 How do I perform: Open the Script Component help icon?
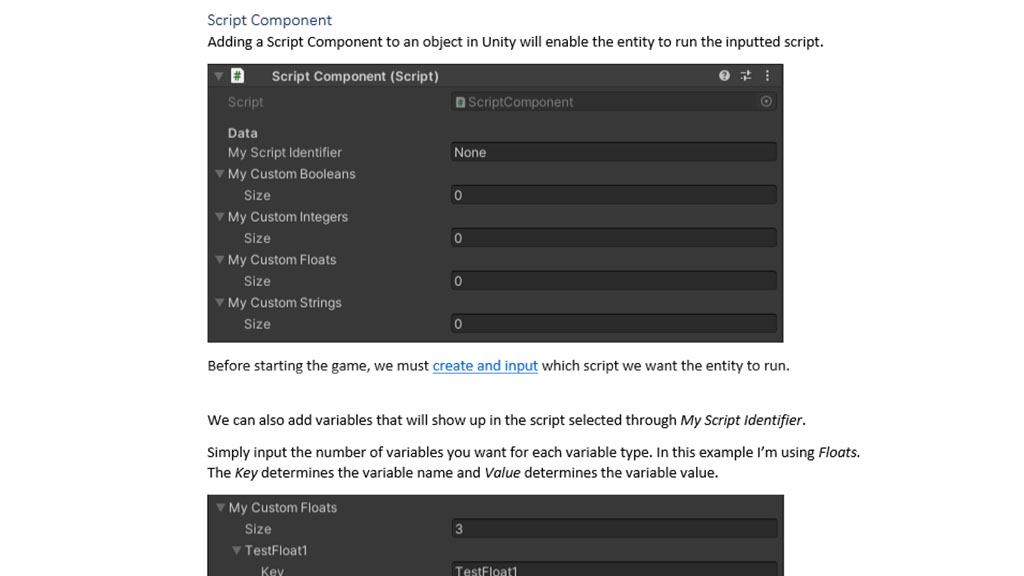[x=724, y=76]
